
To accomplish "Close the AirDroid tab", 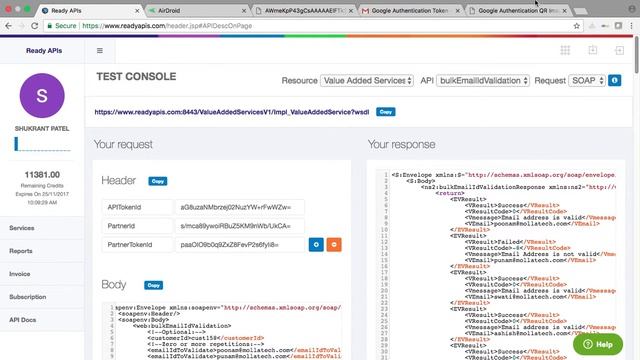I will [x=244, y=11].
